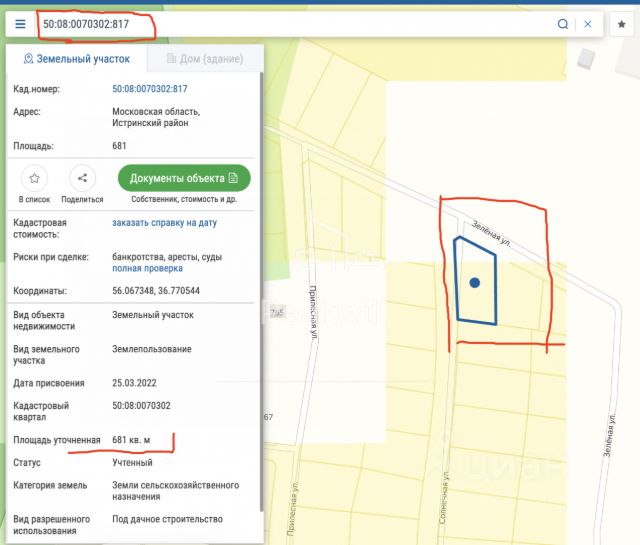The image size is (640, 545).
Task: Open favorites star button at top right
Action: coord(622,24)
